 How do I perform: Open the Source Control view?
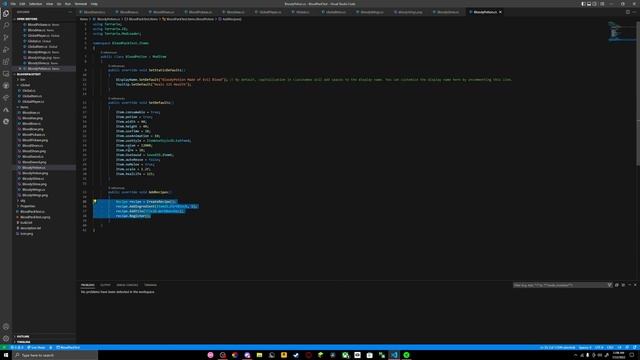coord(6,38)
